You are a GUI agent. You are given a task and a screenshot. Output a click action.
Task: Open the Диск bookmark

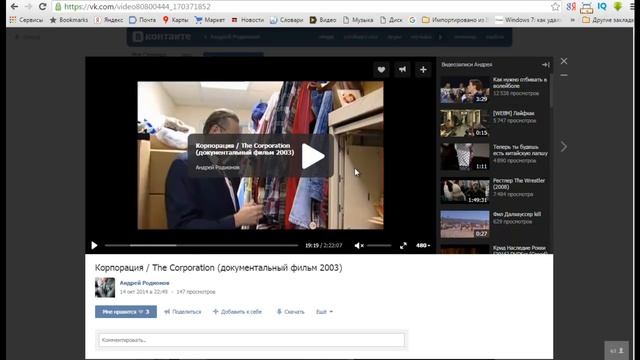(x=391, y=20)
